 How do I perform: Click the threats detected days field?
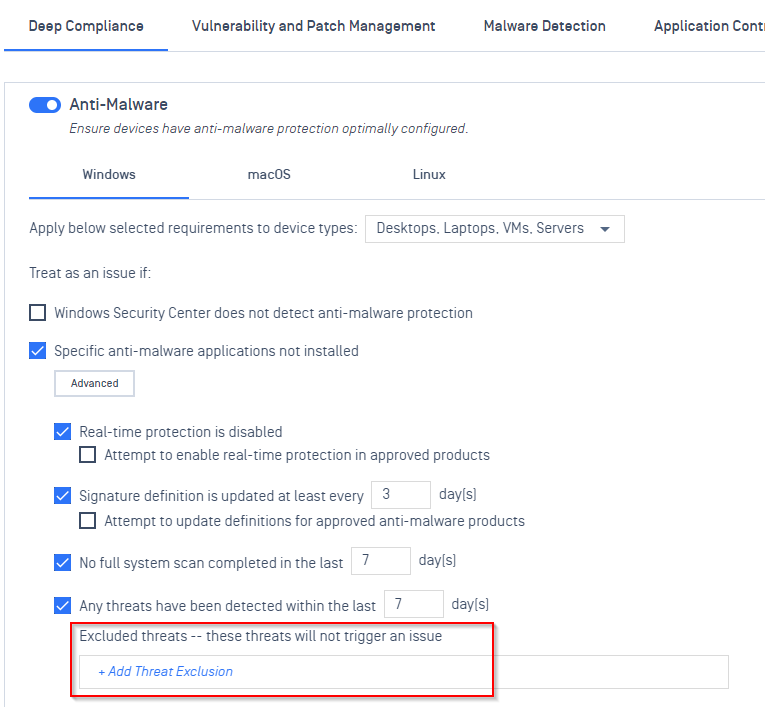(414, 604)
